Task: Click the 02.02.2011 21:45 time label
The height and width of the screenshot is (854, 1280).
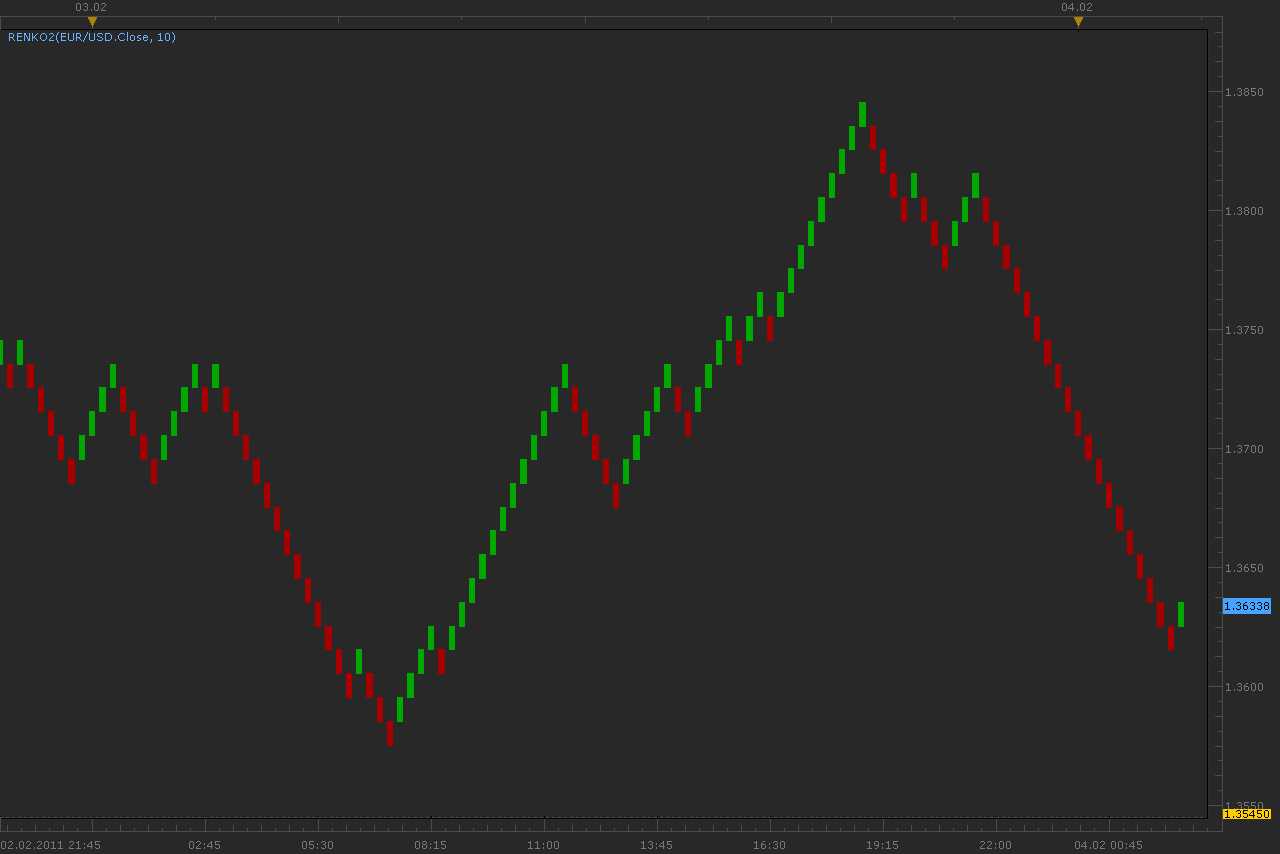Action: coord(51,845)
